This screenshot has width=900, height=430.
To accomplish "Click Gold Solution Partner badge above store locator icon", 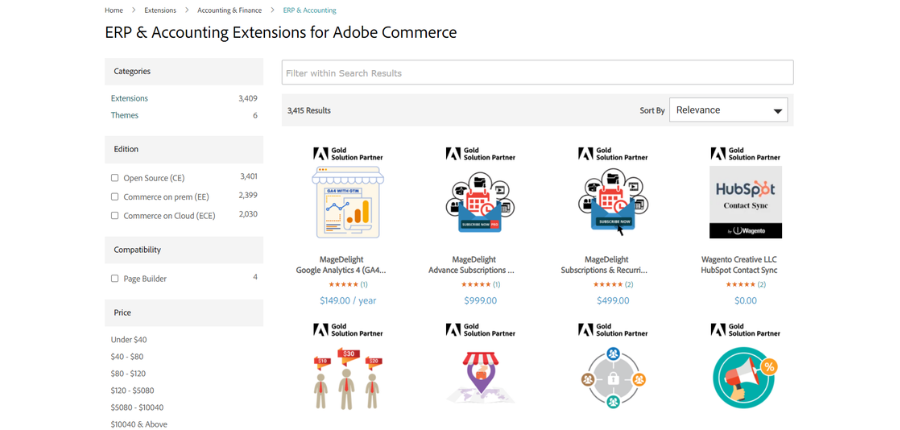I will pyautogui.click(x=480, y=330).
